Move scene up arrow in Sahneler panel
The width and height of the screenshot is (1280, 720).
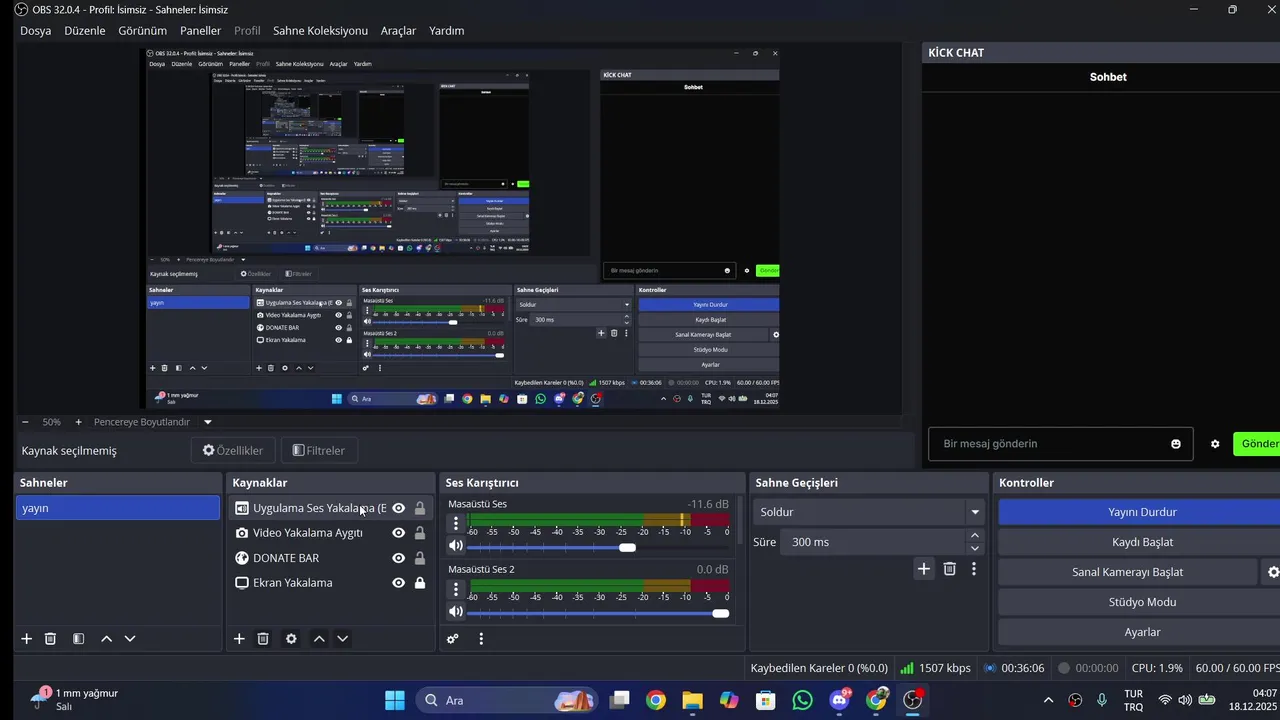point(106,639)
